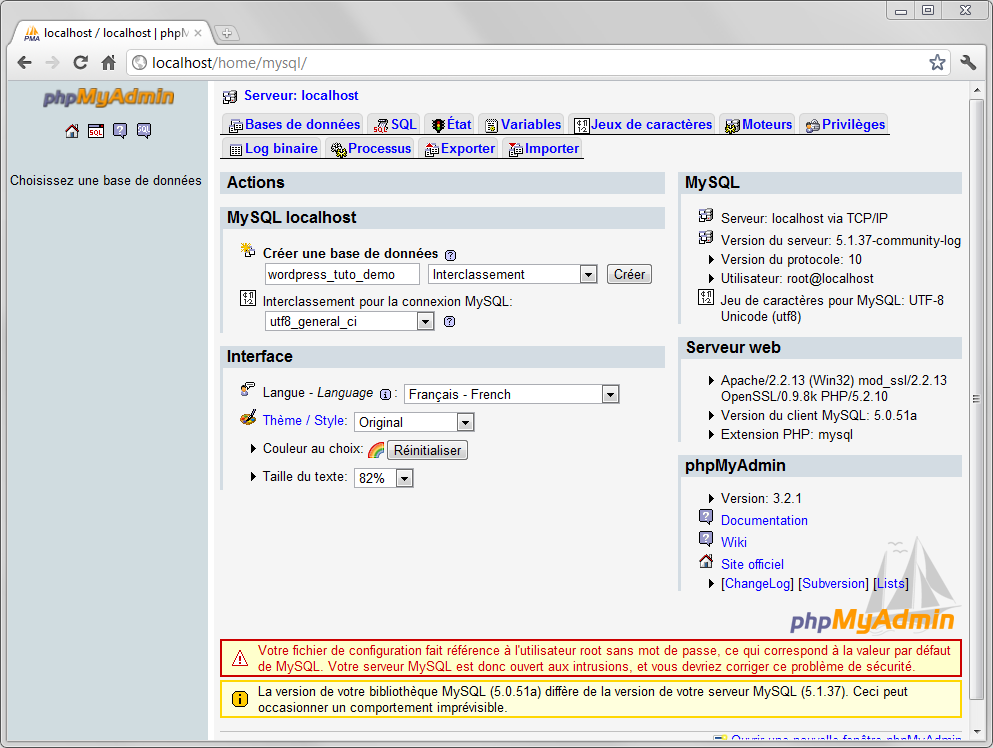
Task: Open the SQL documentation icon in the sidebar
Action: point(144,131)
